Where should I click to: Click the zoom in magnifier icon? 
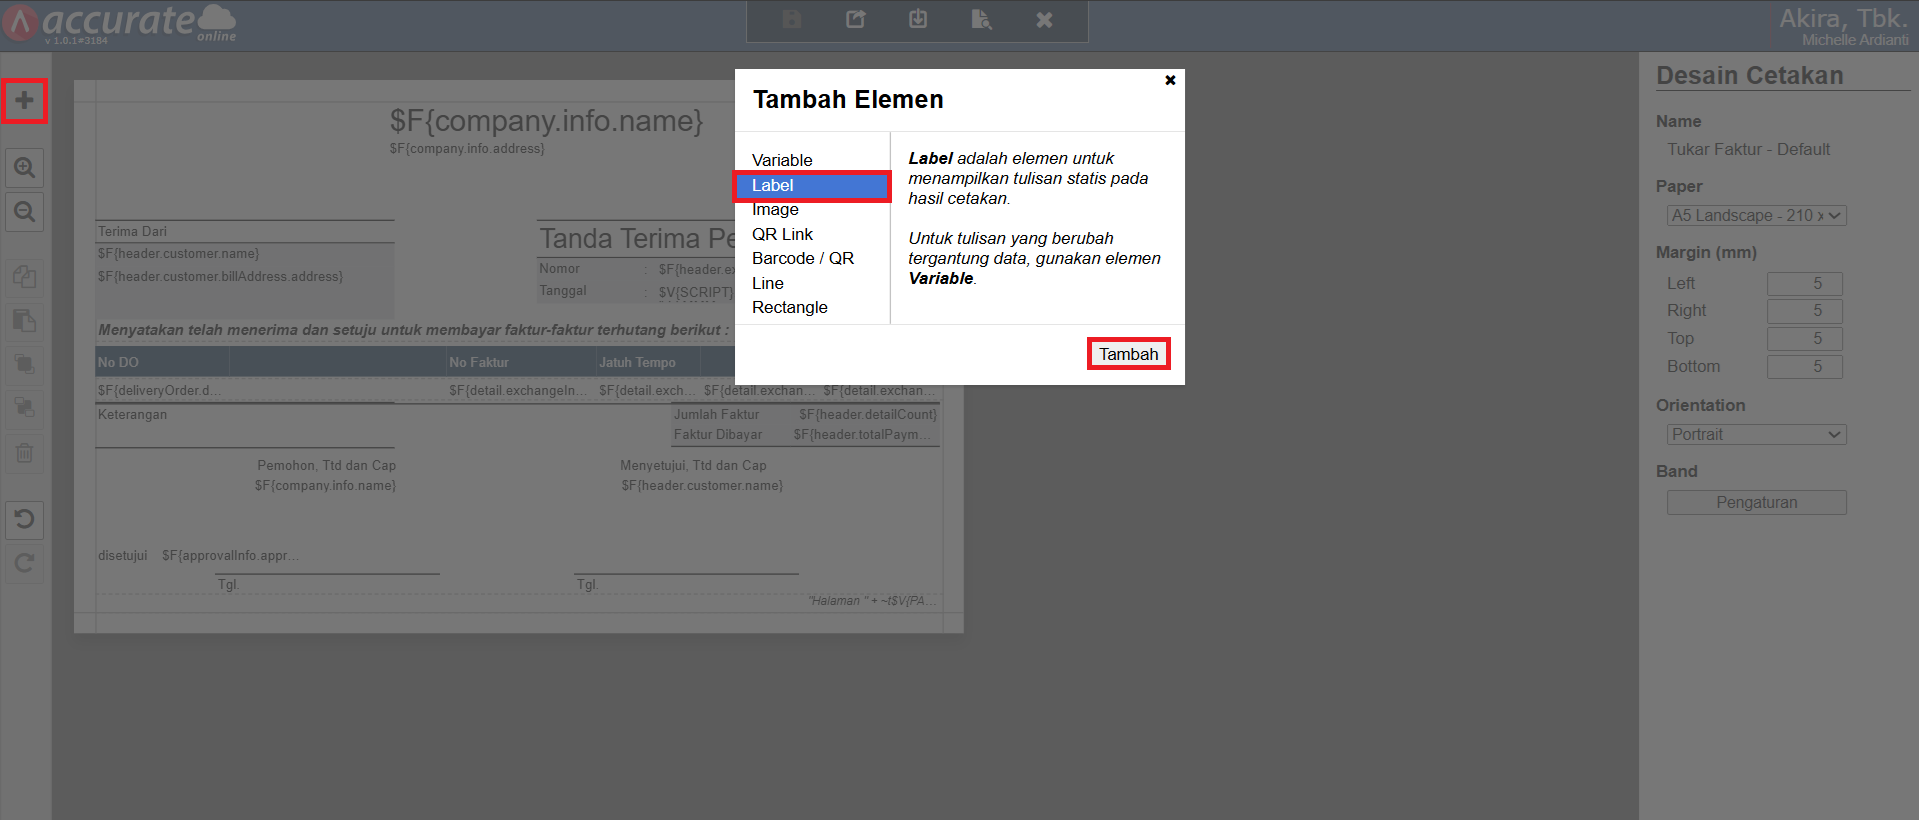click(x=24, y=168)
